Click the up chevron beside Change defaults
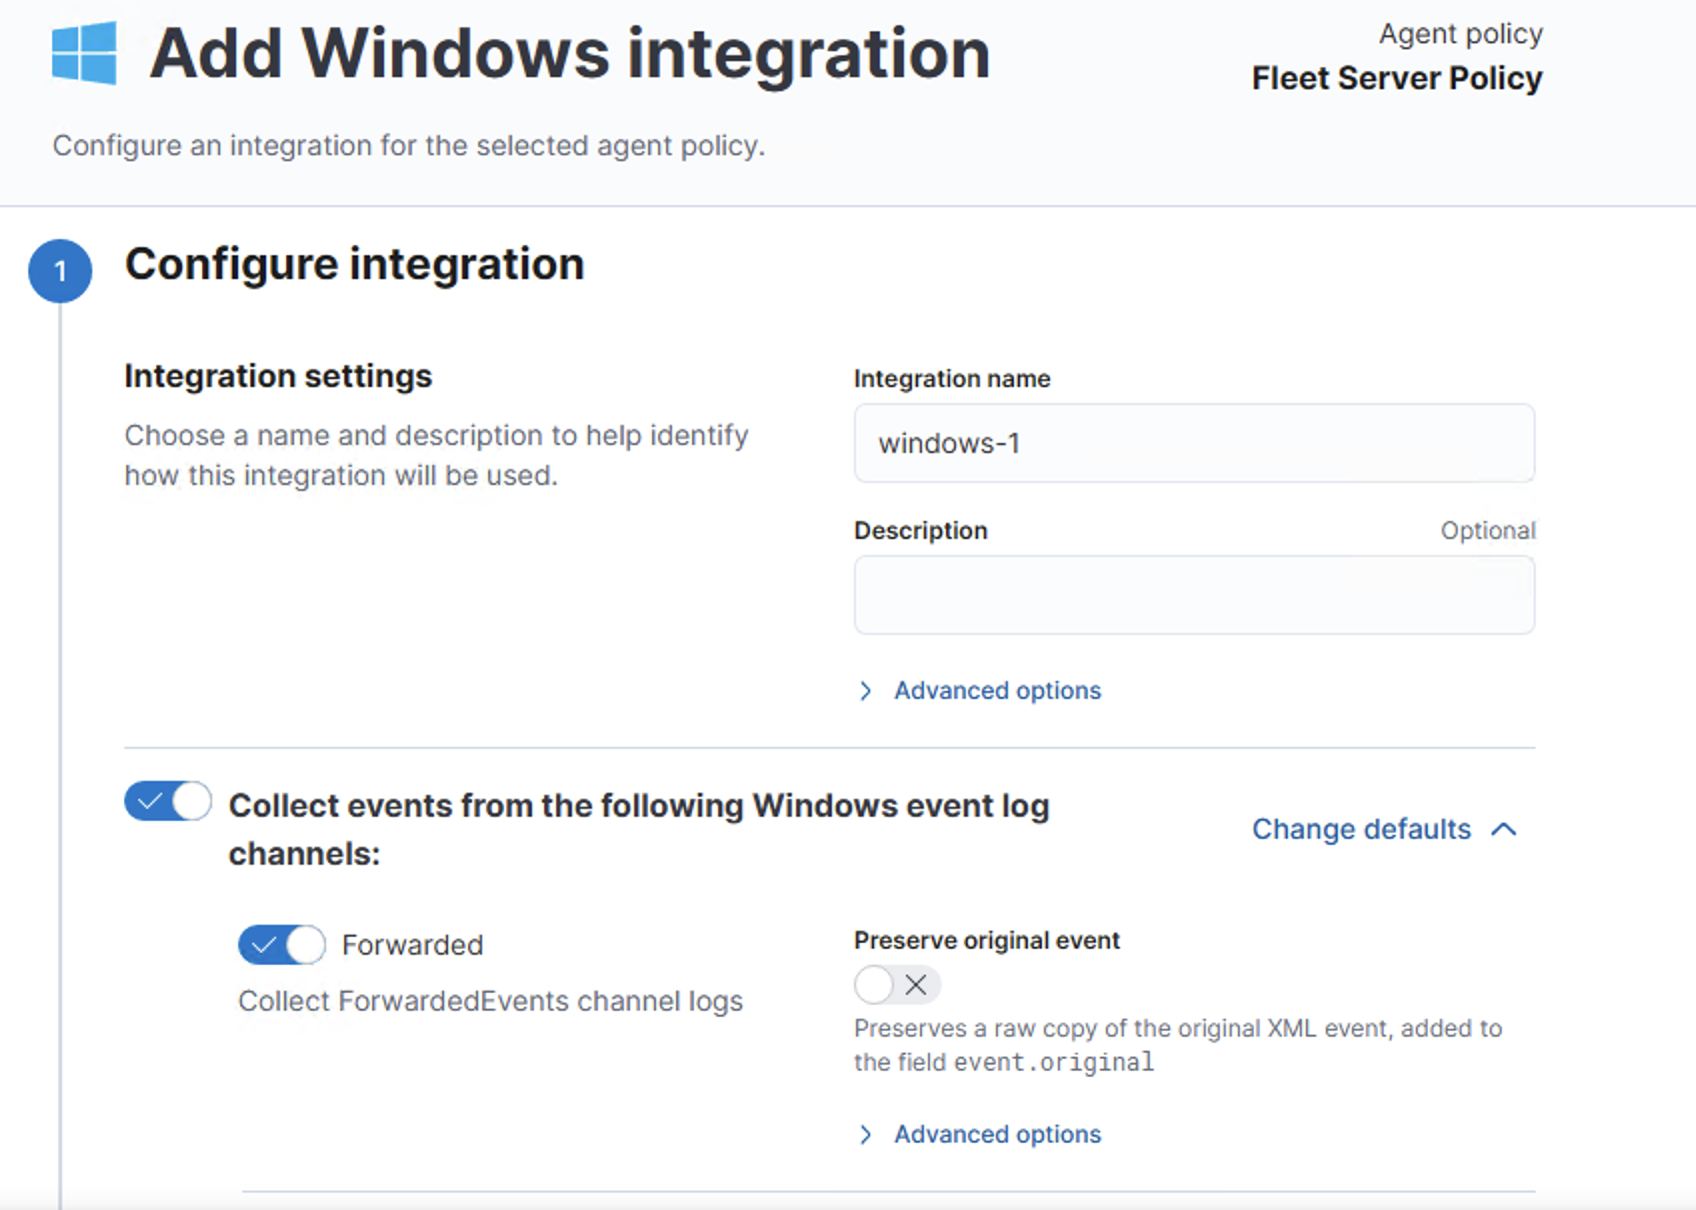This screenshot has width=1696, height=1210. [x=1504, y=830]
